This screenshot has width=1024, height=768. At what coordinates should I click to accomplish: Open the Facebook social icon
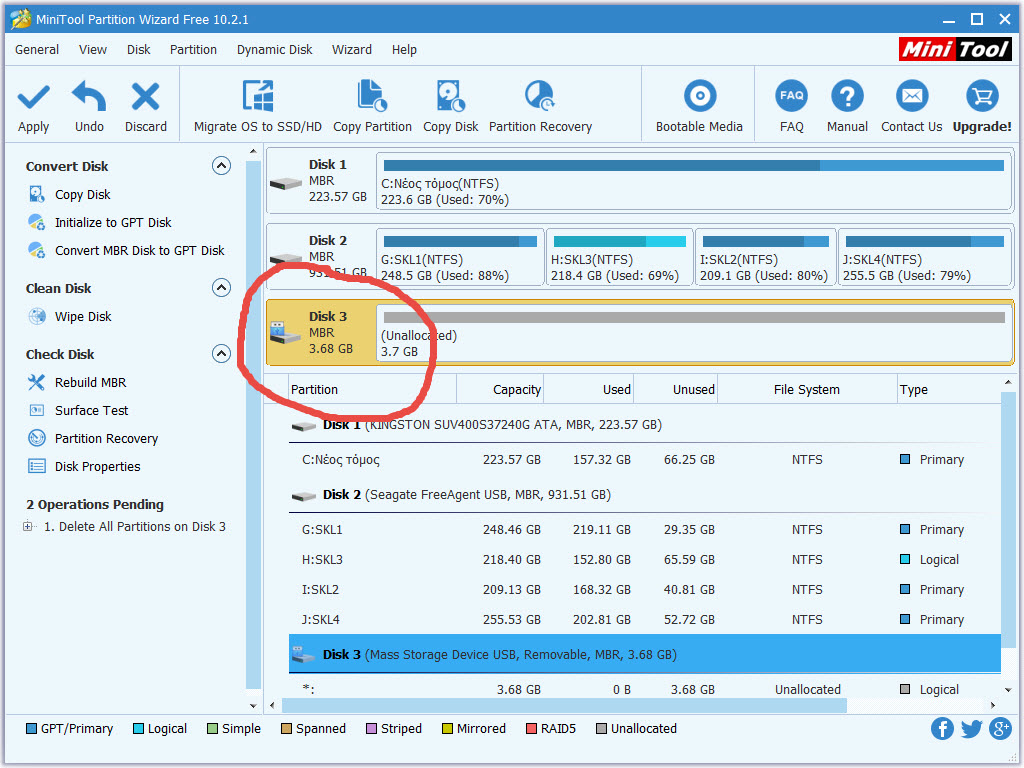[942, 729]
